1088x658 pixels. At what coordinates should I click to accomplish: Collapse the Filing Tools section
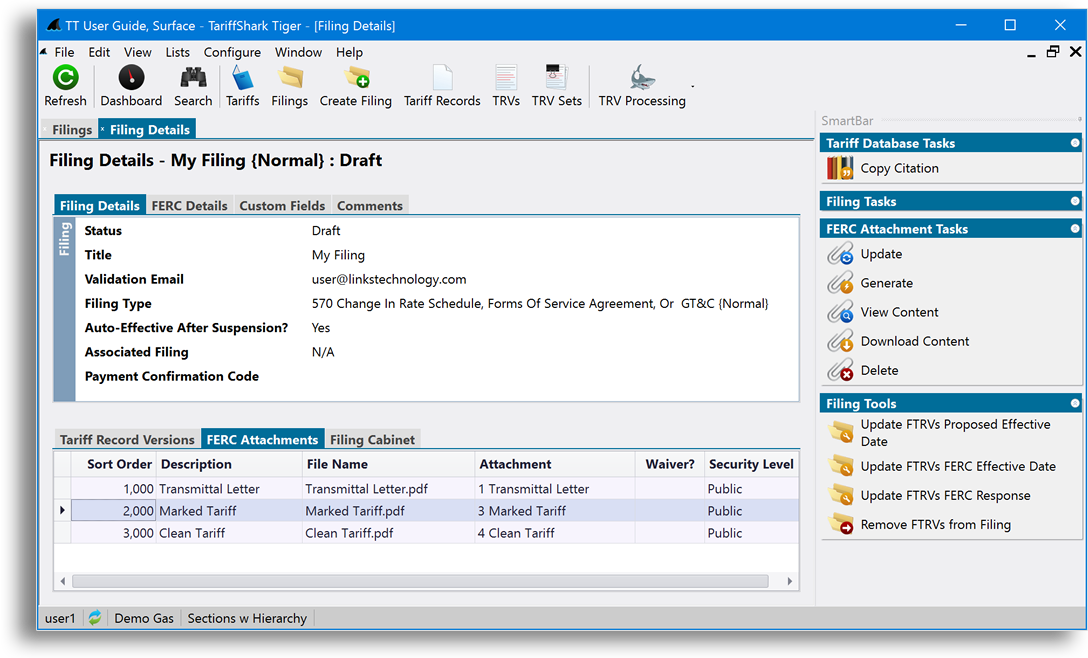pos(1075,403)
